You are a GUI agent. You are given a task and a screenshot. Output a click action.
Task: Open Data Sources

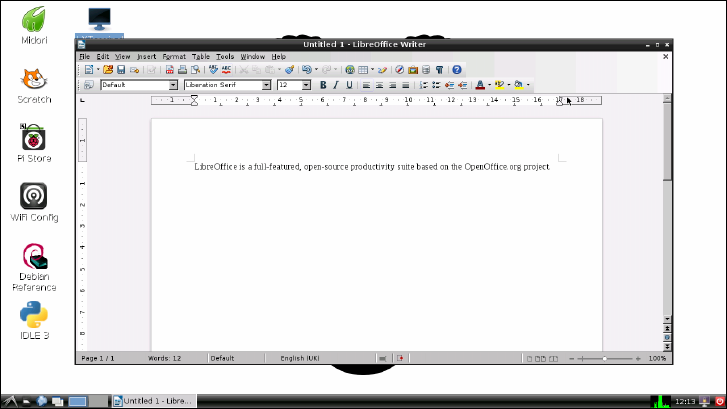pyautogui.click(x=426, y=70)
